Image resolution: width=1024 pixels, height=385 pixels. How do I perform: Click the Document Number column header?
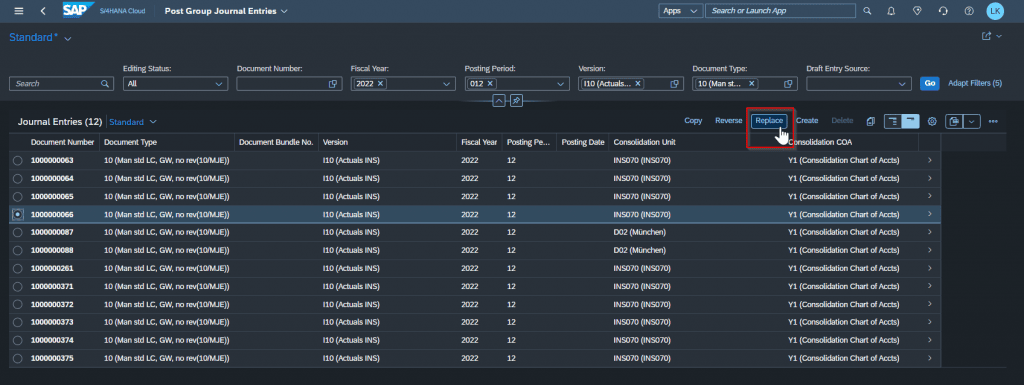[x=63, y=142]
